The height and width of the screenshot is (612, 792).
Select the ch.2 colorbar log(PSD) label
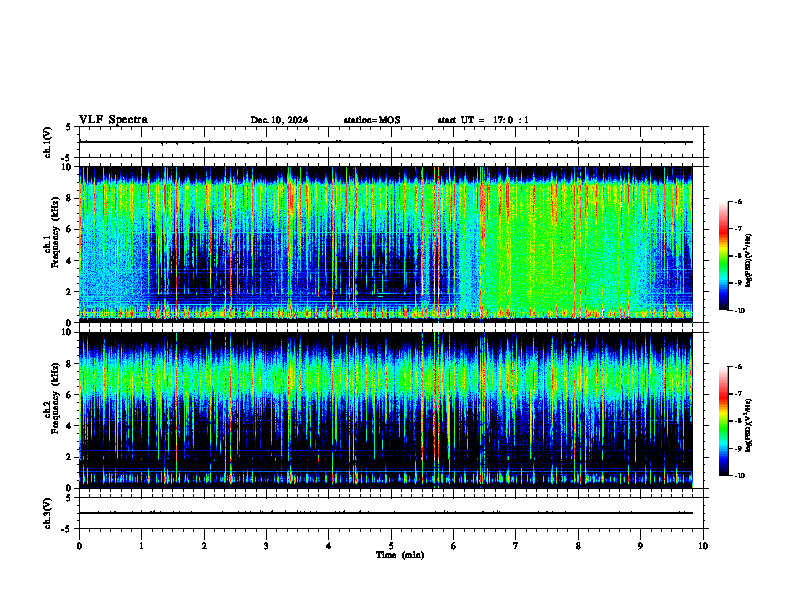(x=749, y=425)
